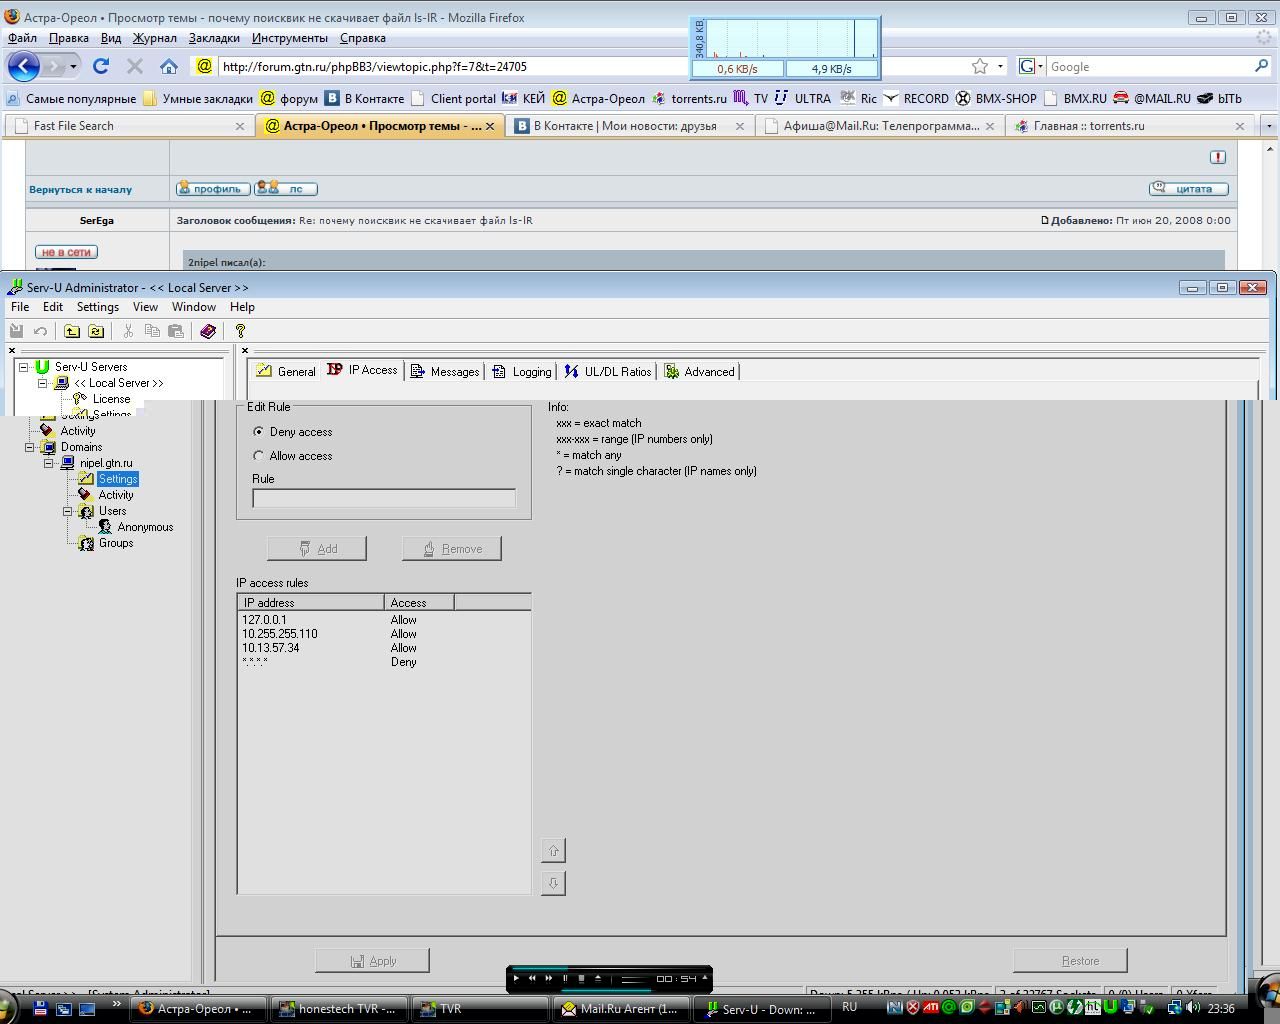This screenshot has width=1280, height=1024.
Task: Switch to the General tab in Serv-U
Action: (286, 371)
